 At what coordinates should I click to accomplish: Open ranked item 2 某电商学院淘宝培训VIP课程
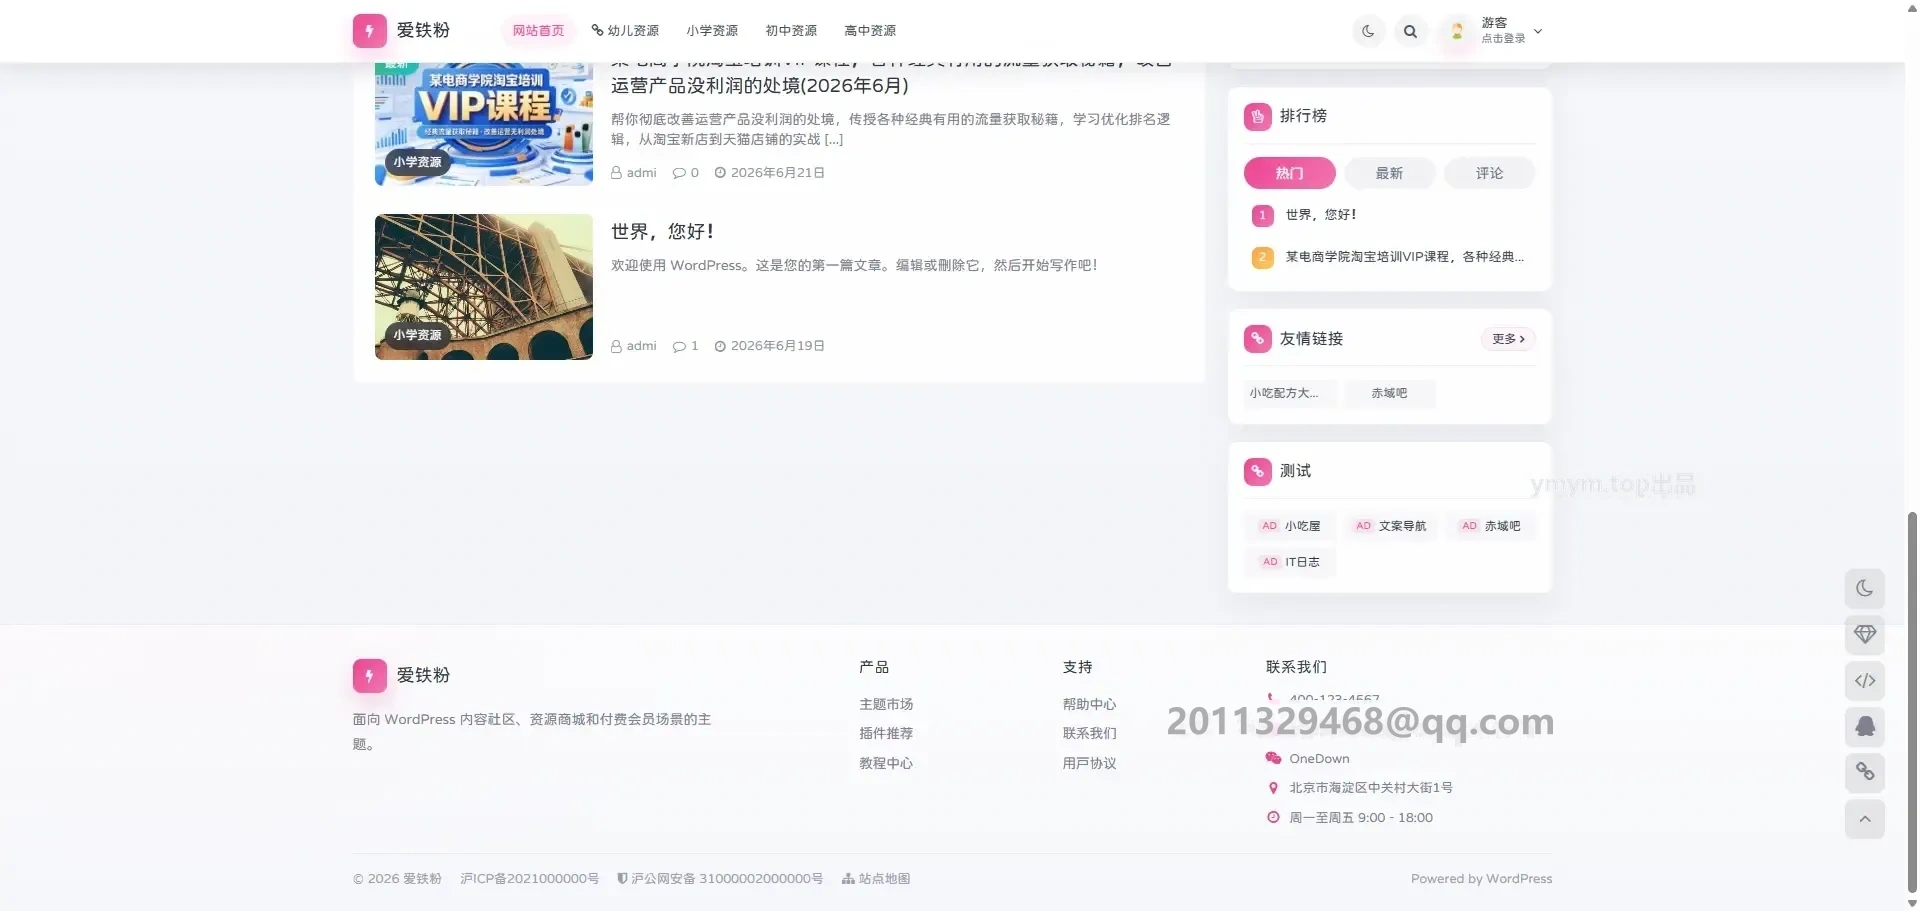(1405, 257)
